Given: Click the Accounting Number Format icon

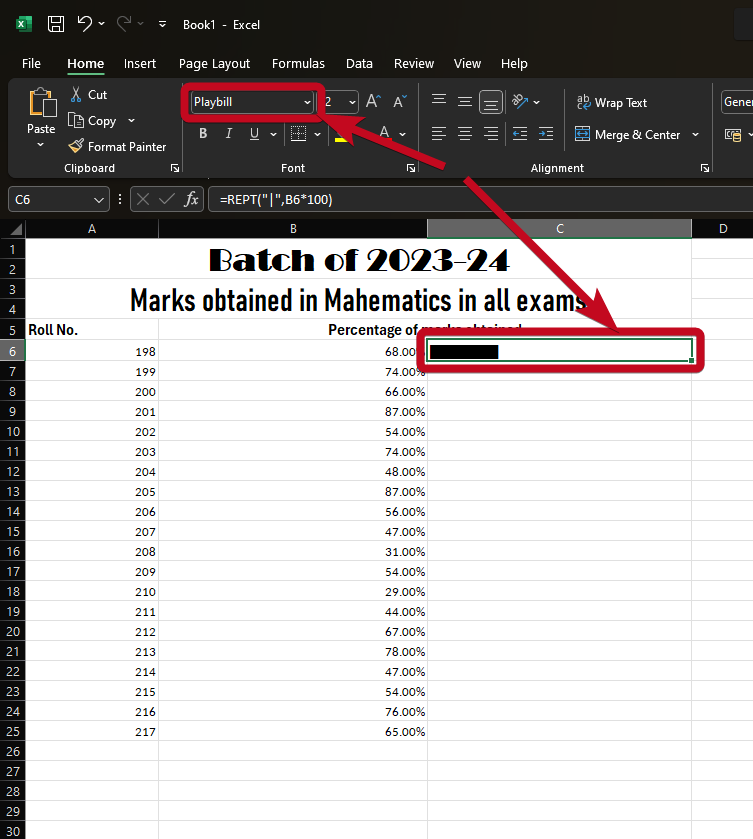Looking at the screenshot, I should (733, 135).
